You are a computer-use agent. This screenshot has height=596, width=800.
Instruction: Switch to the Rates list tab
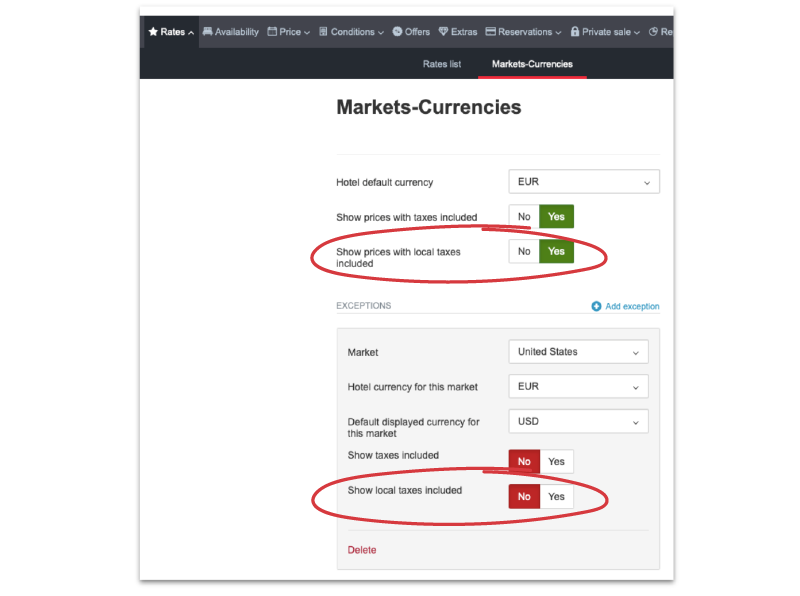(442, 64)
